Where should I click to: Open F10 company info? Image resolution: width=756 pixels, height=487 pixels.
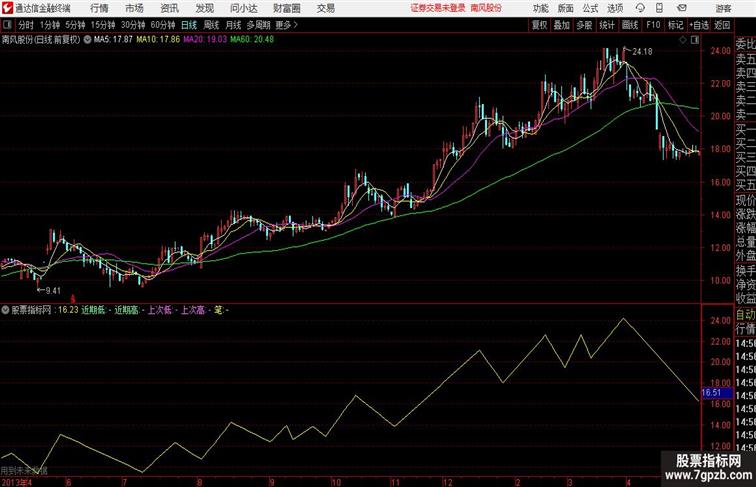(x=653, y=25)
